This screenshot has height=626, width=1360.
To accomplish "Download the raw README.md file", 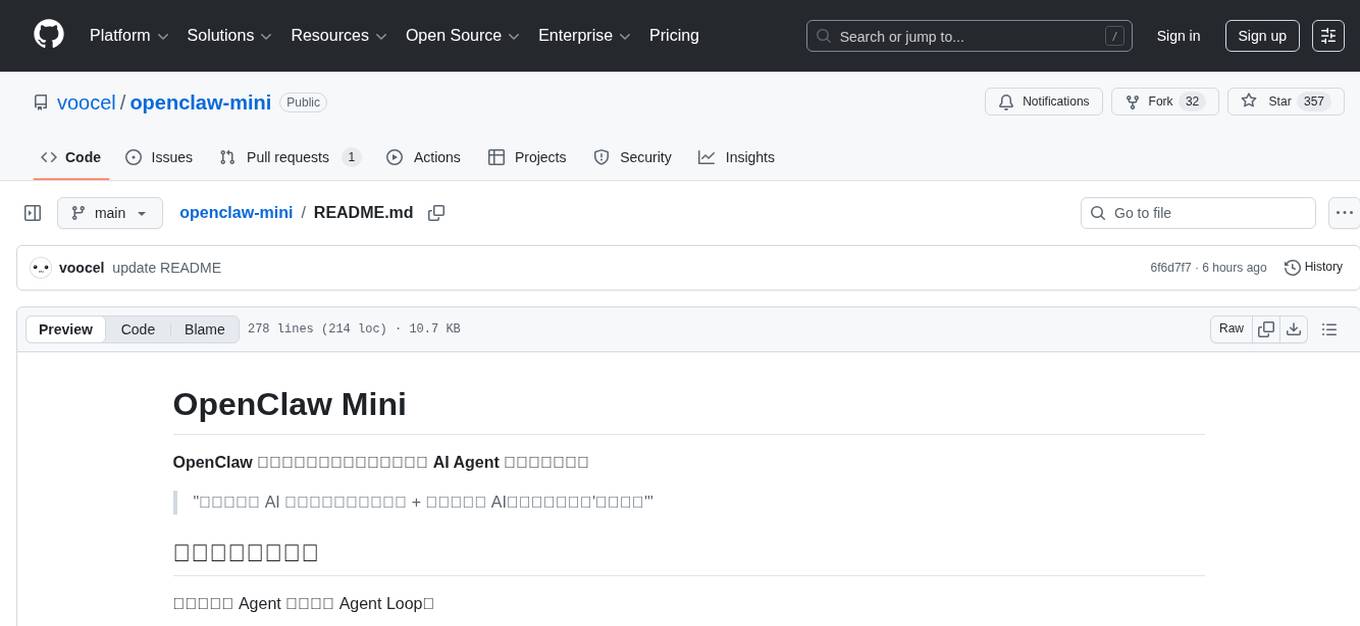I will [1294, 328].
